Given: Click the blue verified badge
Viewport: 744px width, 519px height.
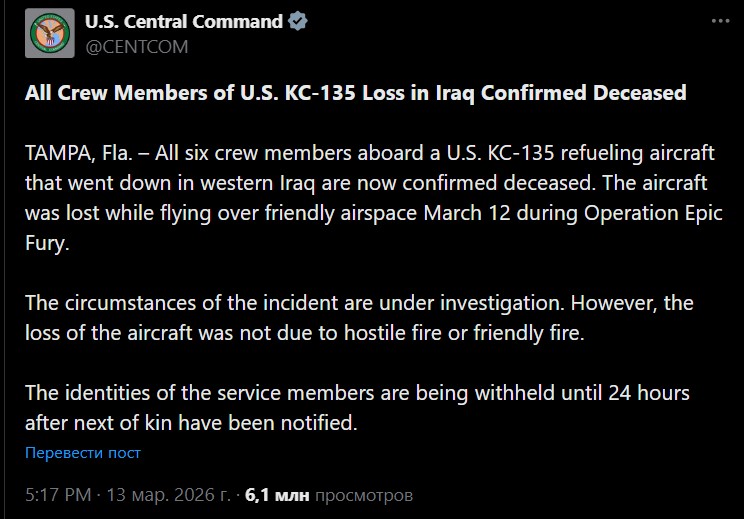Looking at the screenshot, I should click(x=297, y=22).
